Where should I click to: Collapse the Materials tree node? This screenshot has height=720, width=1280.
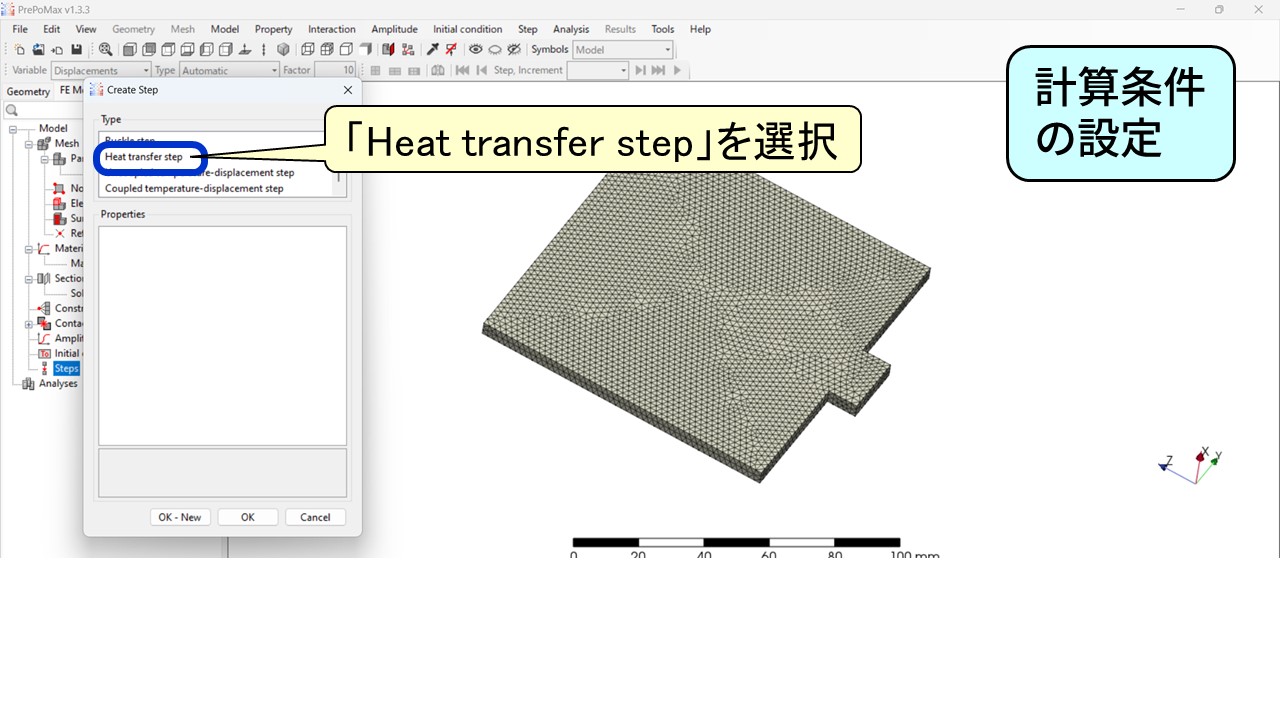point(29,248)
